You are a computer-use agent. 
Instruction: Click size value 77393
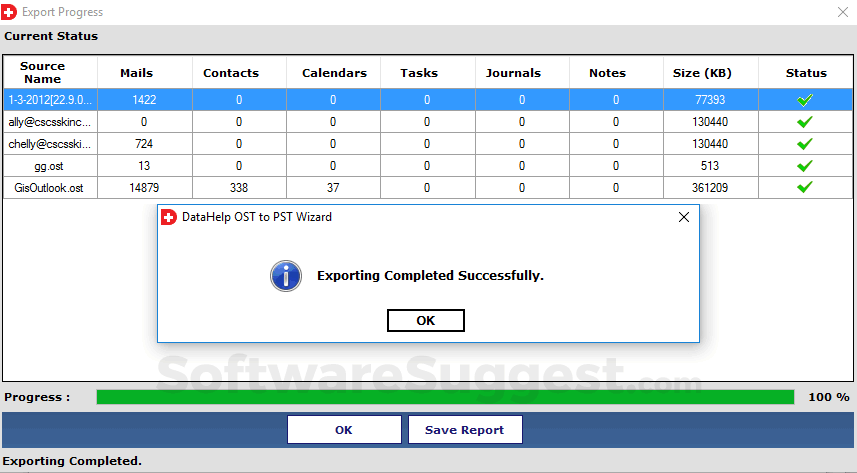point(710,100)
